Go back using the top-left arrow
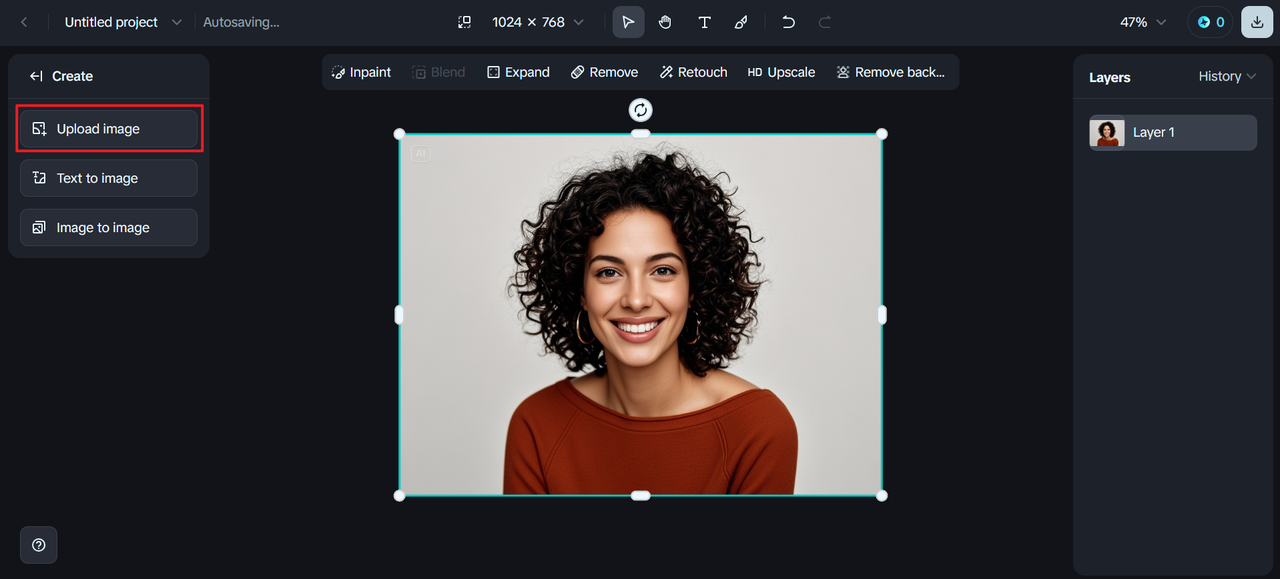 point(24,22)
